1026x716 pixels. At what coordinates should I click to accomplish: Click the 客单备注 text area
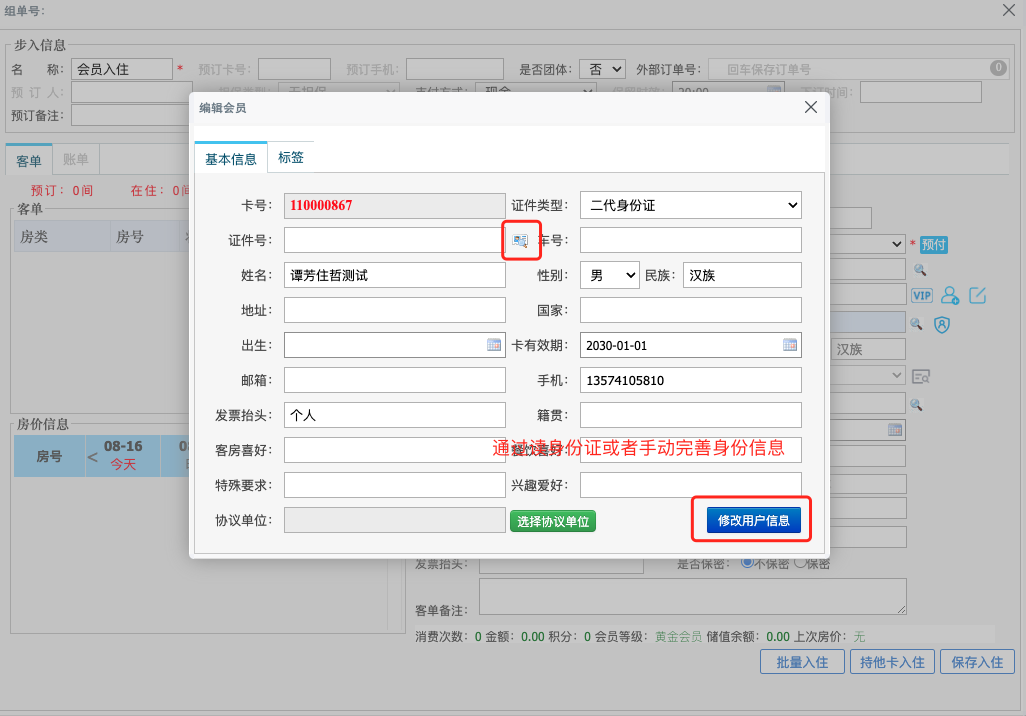(x=692, y=596)
